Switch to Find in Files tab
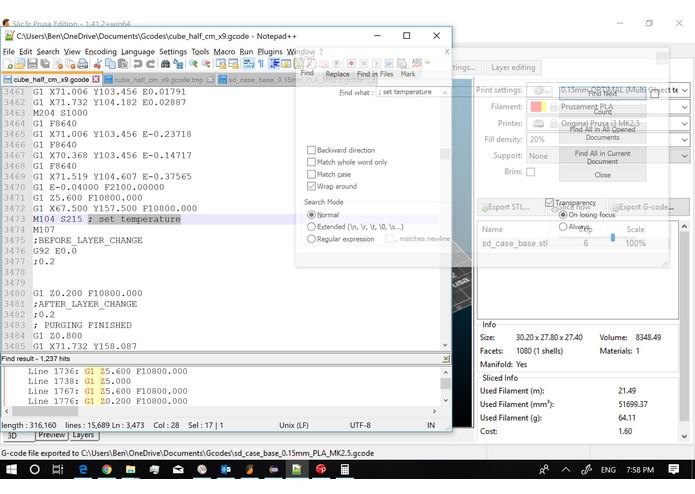 (375, 74)
